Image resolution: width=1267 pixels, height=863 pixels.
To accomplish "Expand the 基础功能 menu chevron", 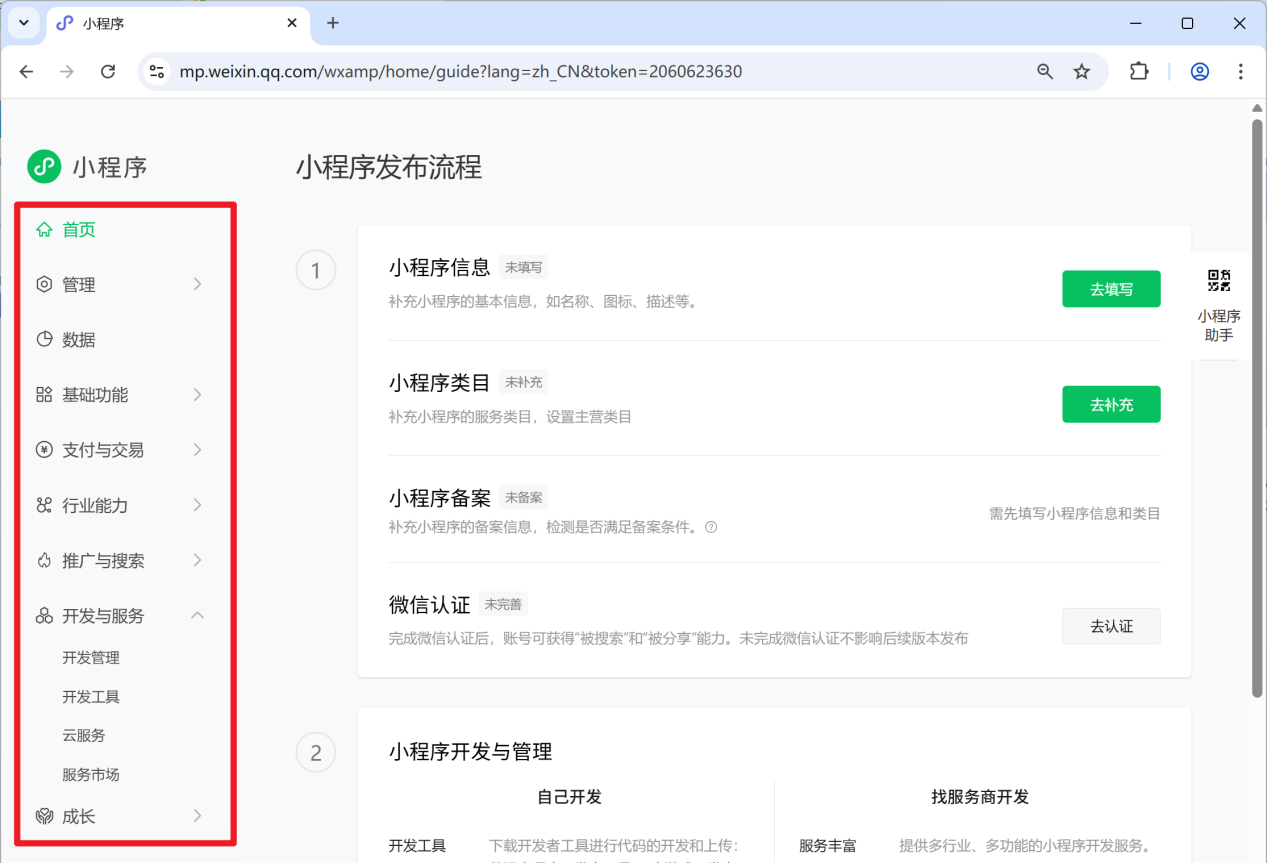I will 198,395.
